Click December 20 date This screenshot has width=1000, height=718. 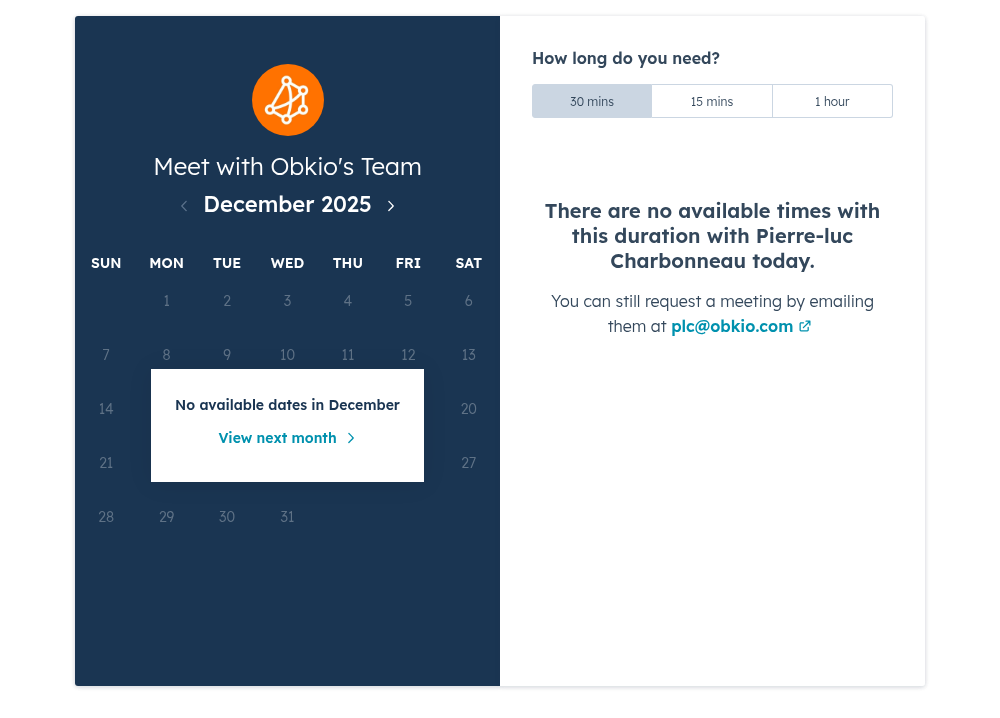point(468,409)
